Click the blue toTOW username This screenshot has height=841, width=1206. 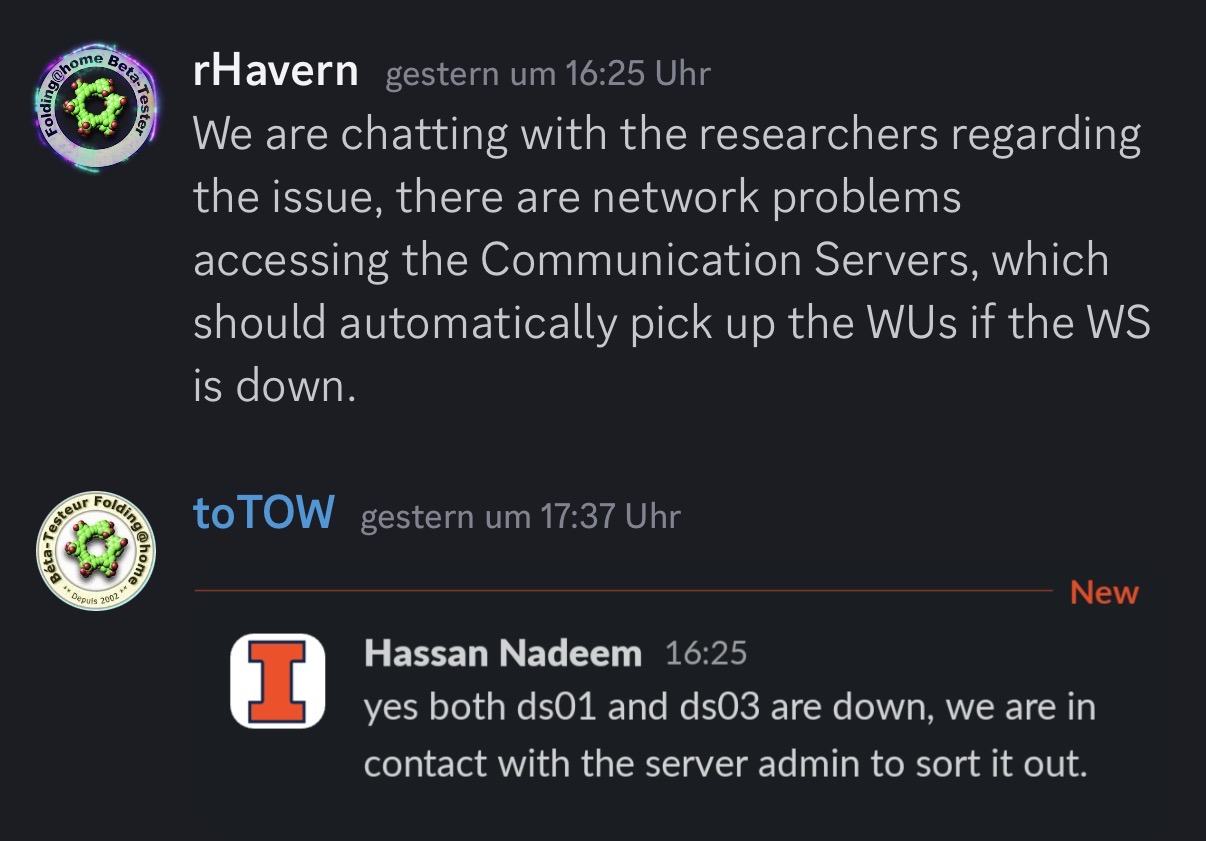click(x=263, y=513)
